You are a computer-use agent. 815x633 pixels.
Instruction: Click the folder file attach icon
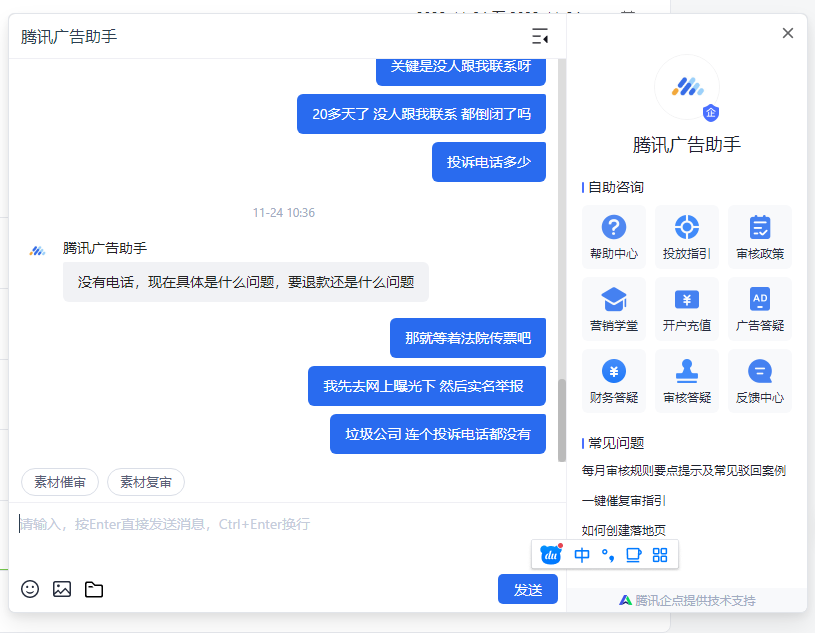click(94, 589)
